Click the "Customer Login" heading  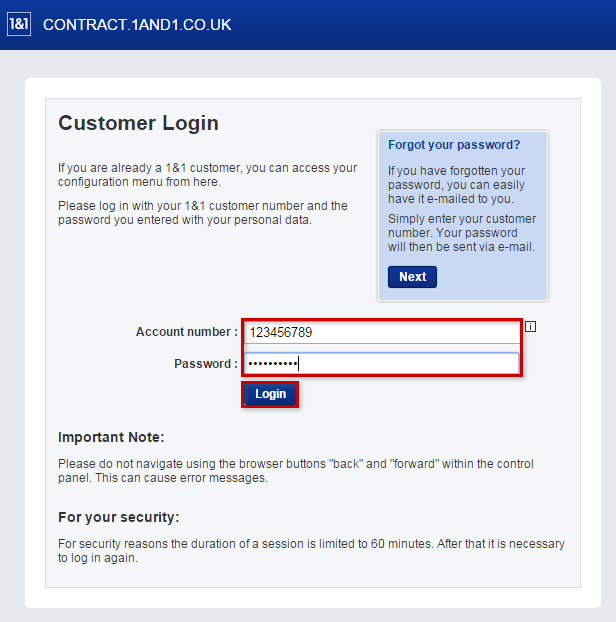coord(138,123)
